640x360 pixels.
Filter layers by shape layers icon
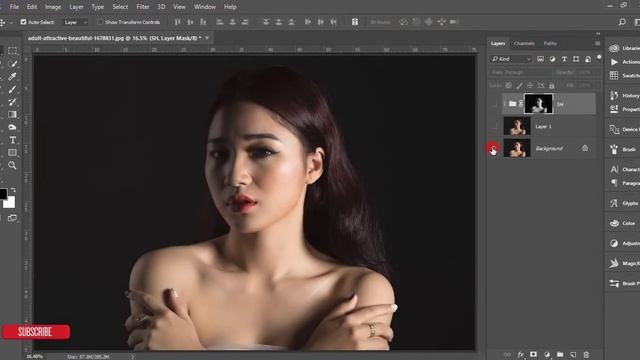coord(576,59)
